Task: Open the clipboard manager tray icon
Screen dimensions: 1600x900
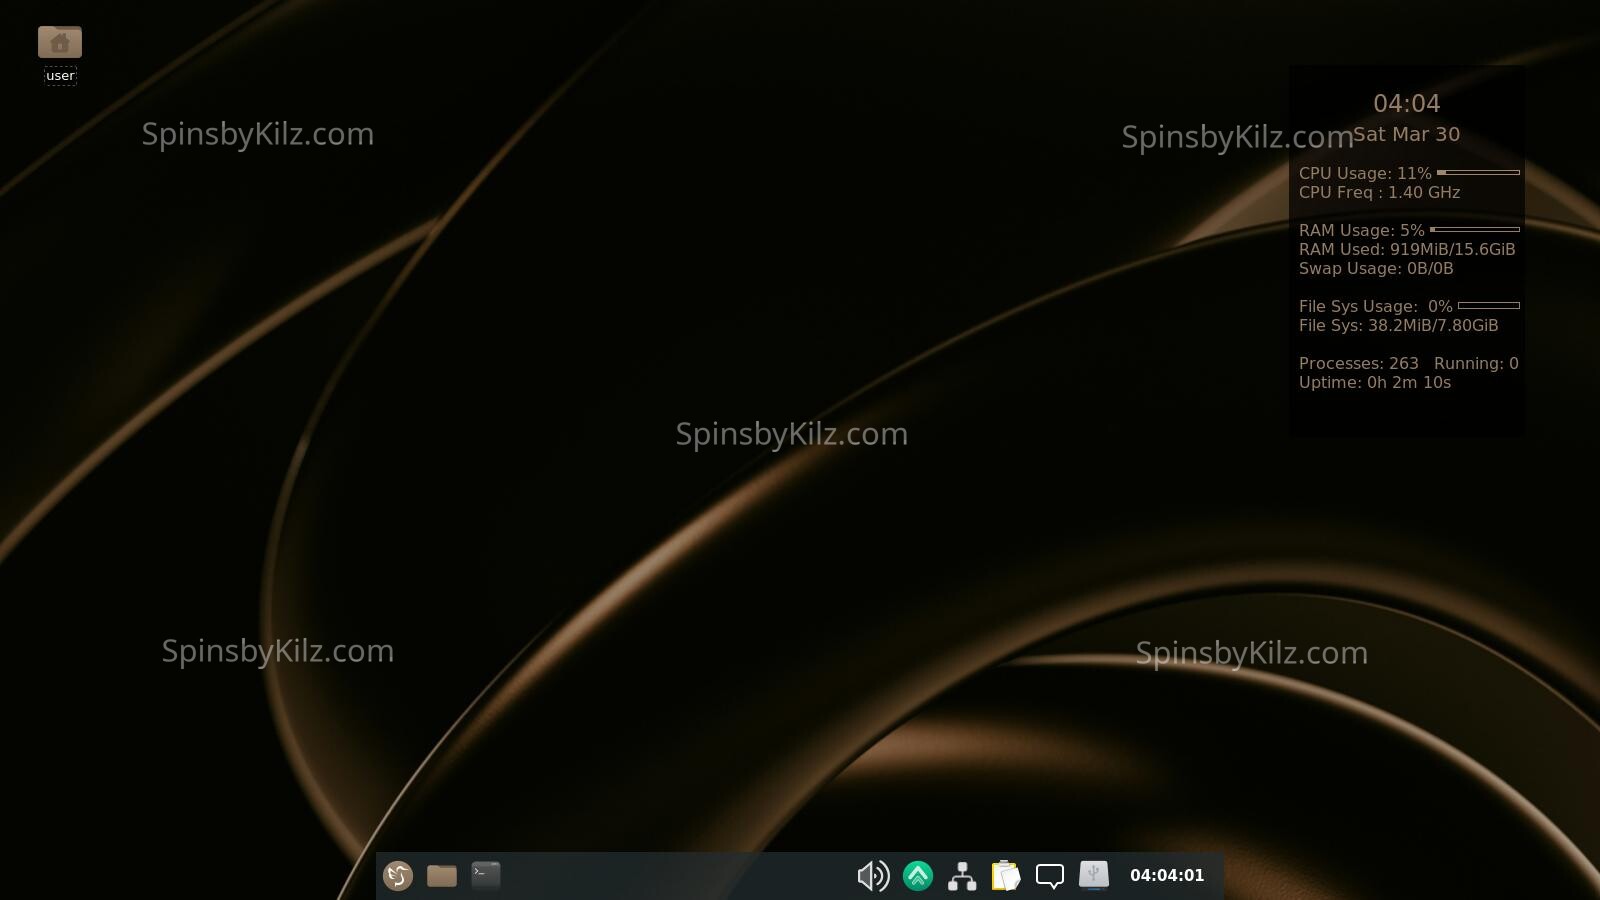Action: coord(1006,876)
